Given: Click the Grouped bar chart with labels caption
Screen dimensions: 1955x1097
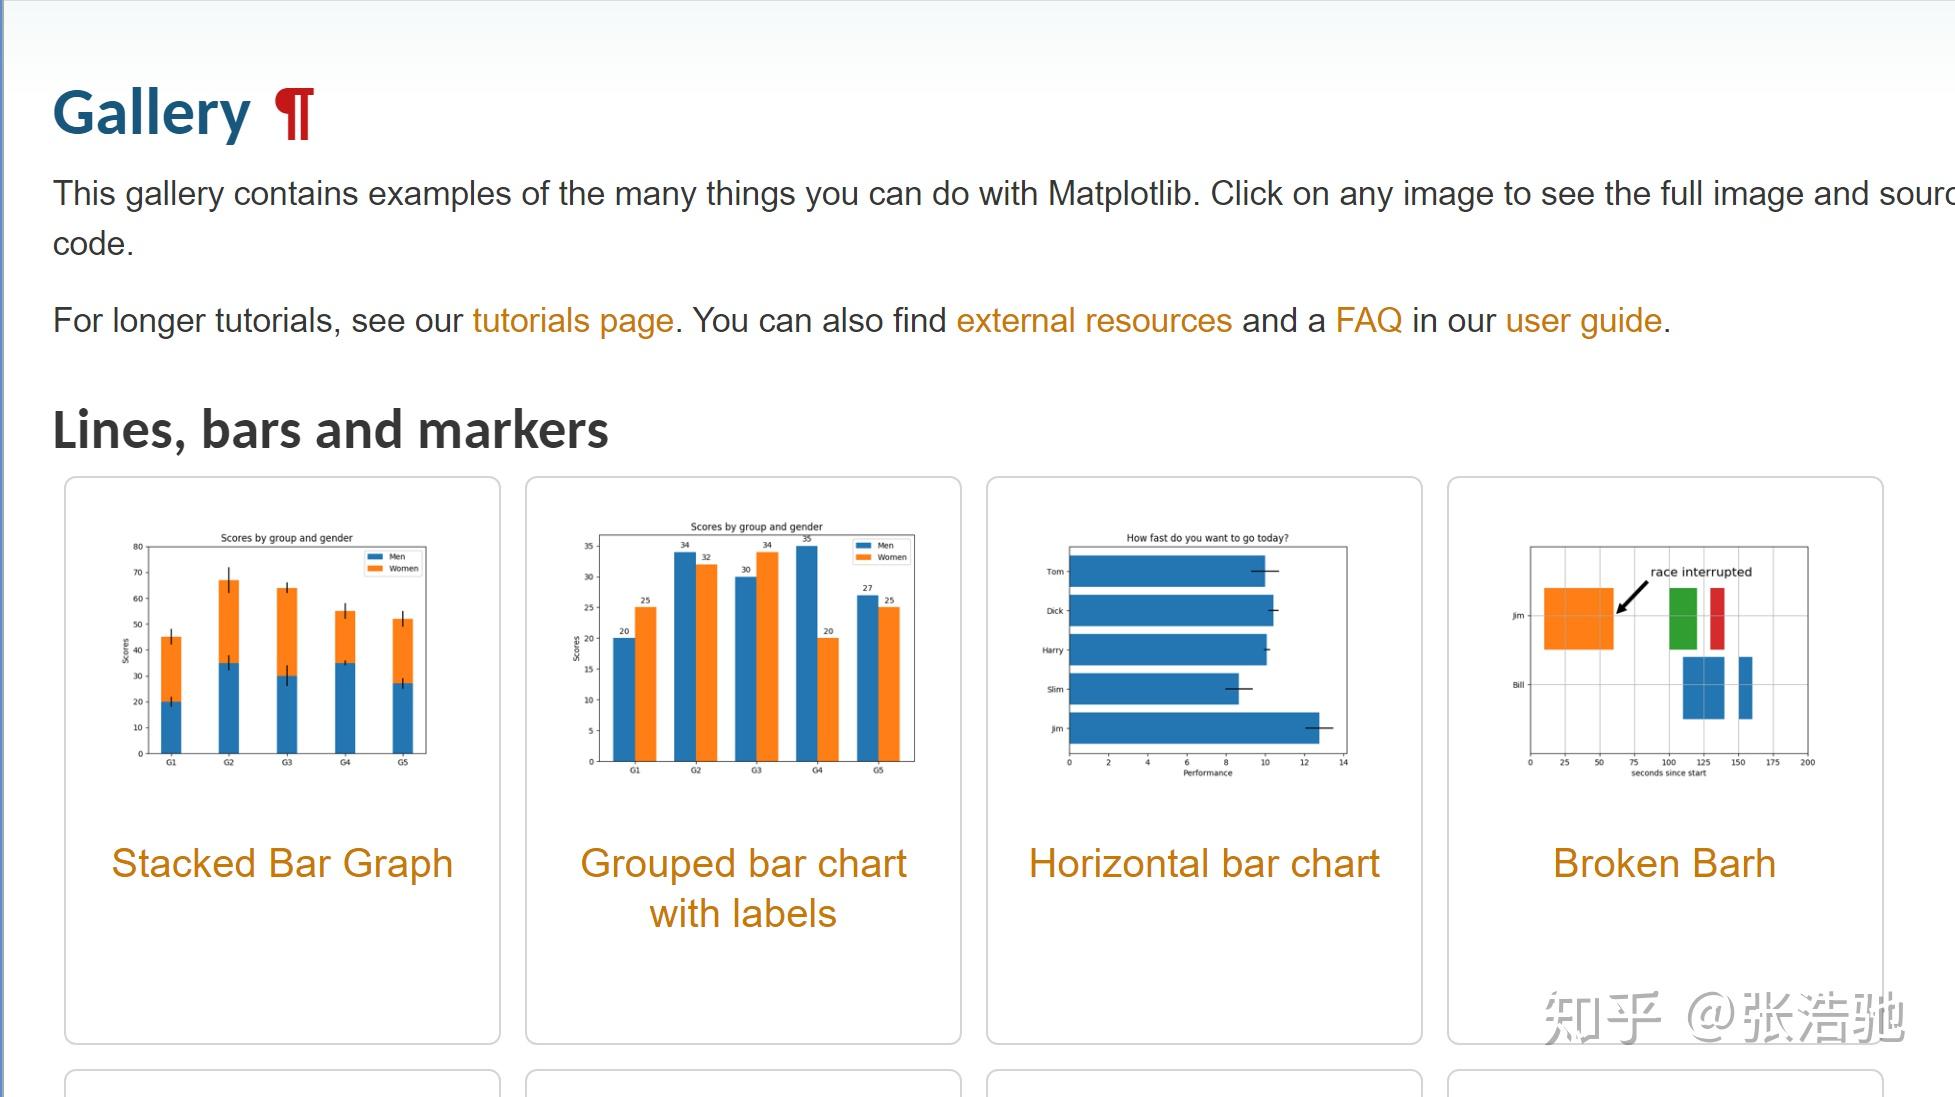Looking at the screenshot, I should 743,888.
